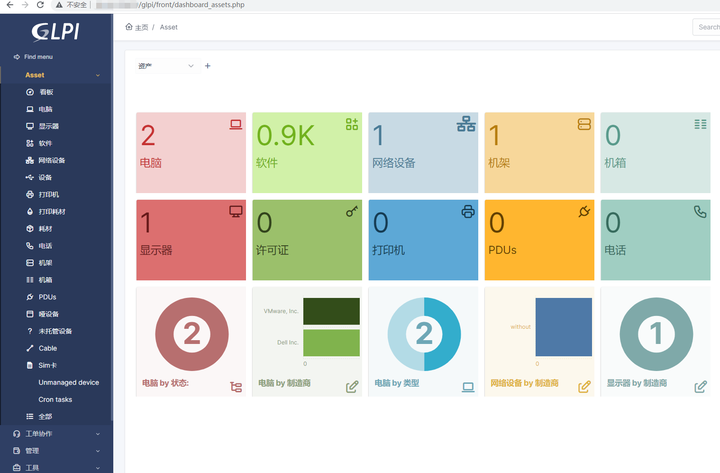Open the 资产 dashboard selector dropdown

pyautogui.click(x=167, y=66)
